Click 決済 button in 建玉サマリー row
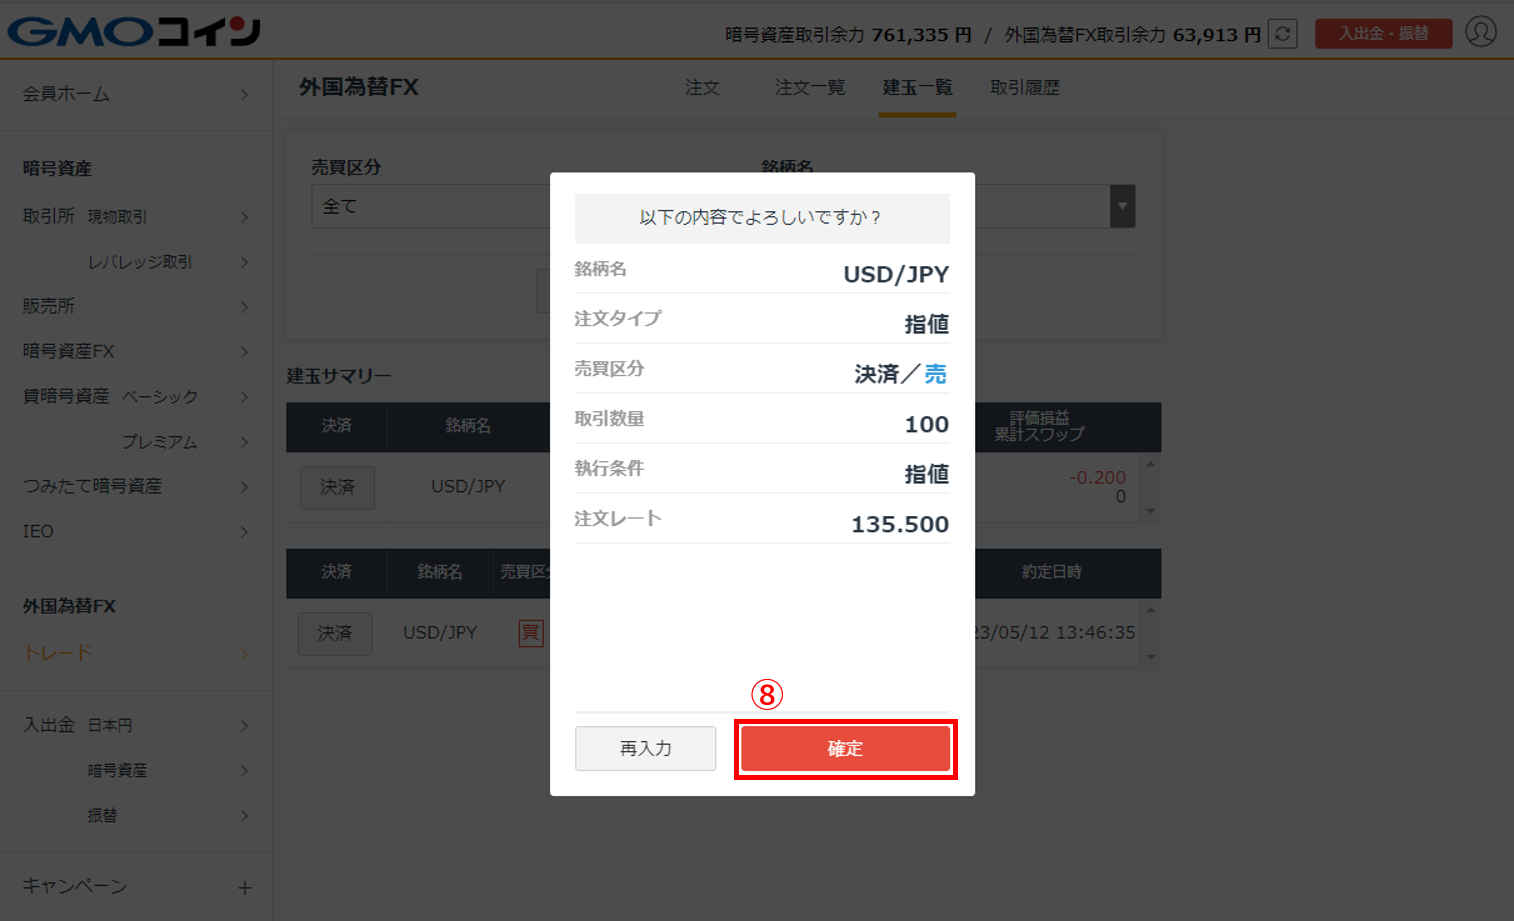 click(337, 487)
